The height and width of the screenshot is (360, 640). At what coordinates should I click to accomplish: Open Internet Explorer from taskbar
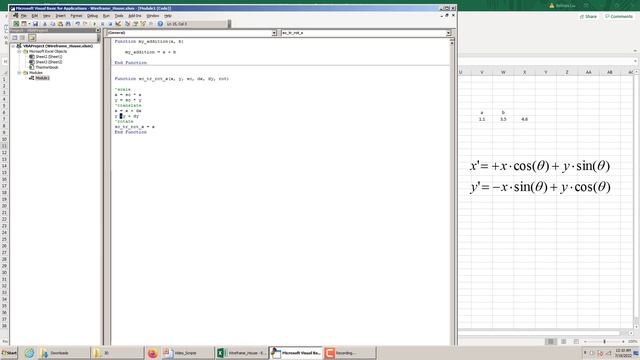pos(29,353)
